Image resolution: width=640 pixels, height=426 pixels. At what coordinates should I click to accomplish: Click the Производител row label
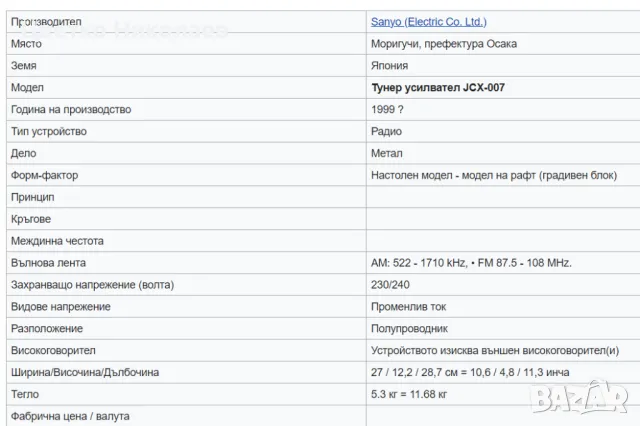pos(46,21)
